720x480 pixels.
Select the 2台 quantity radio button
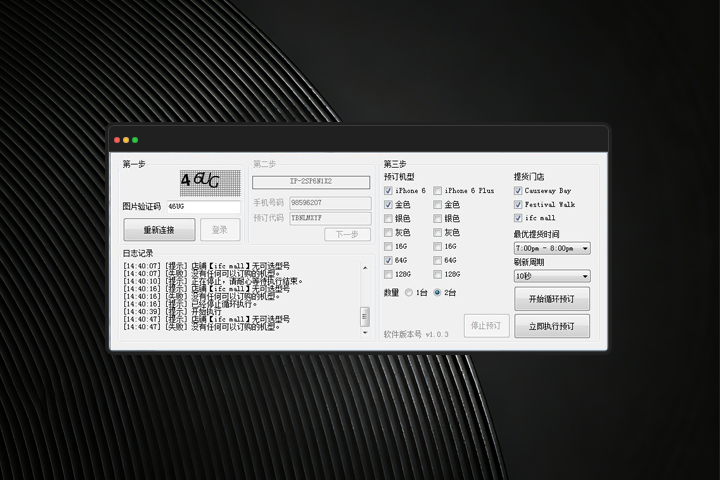(437, 293)
